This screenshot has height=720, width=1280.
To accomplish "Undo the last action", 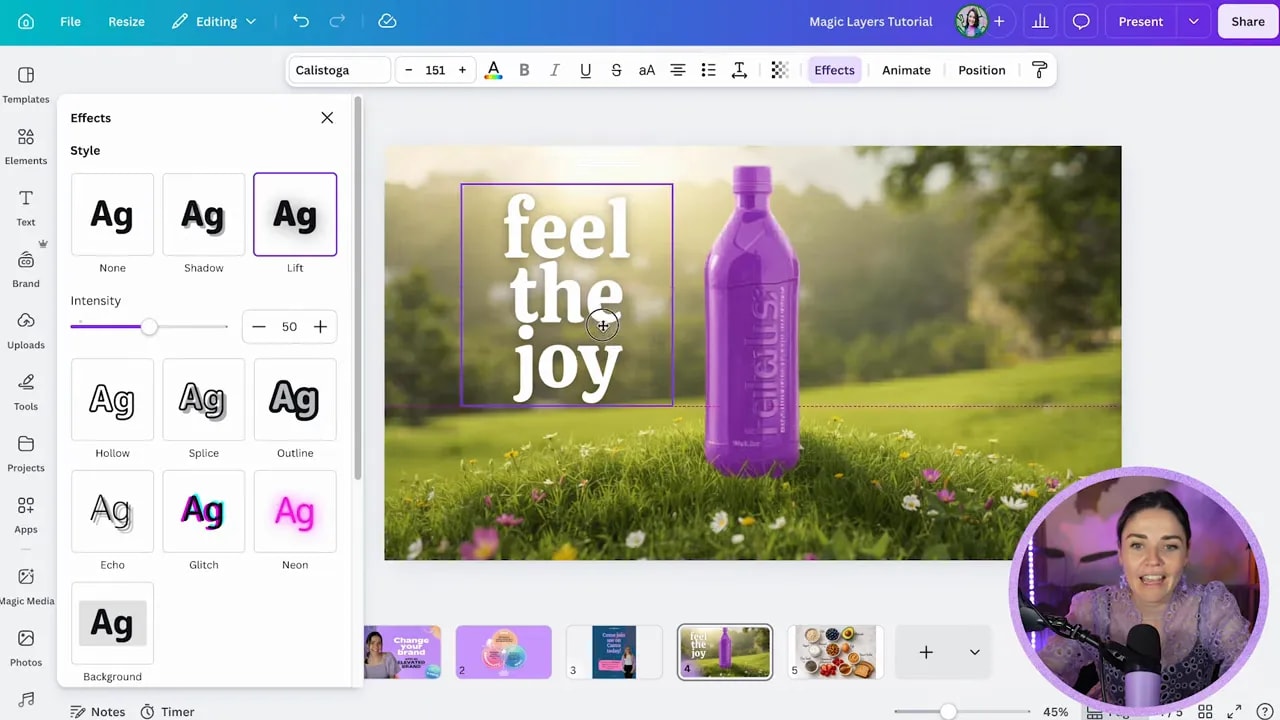I will pyautogui.click(x=300, y=21).
